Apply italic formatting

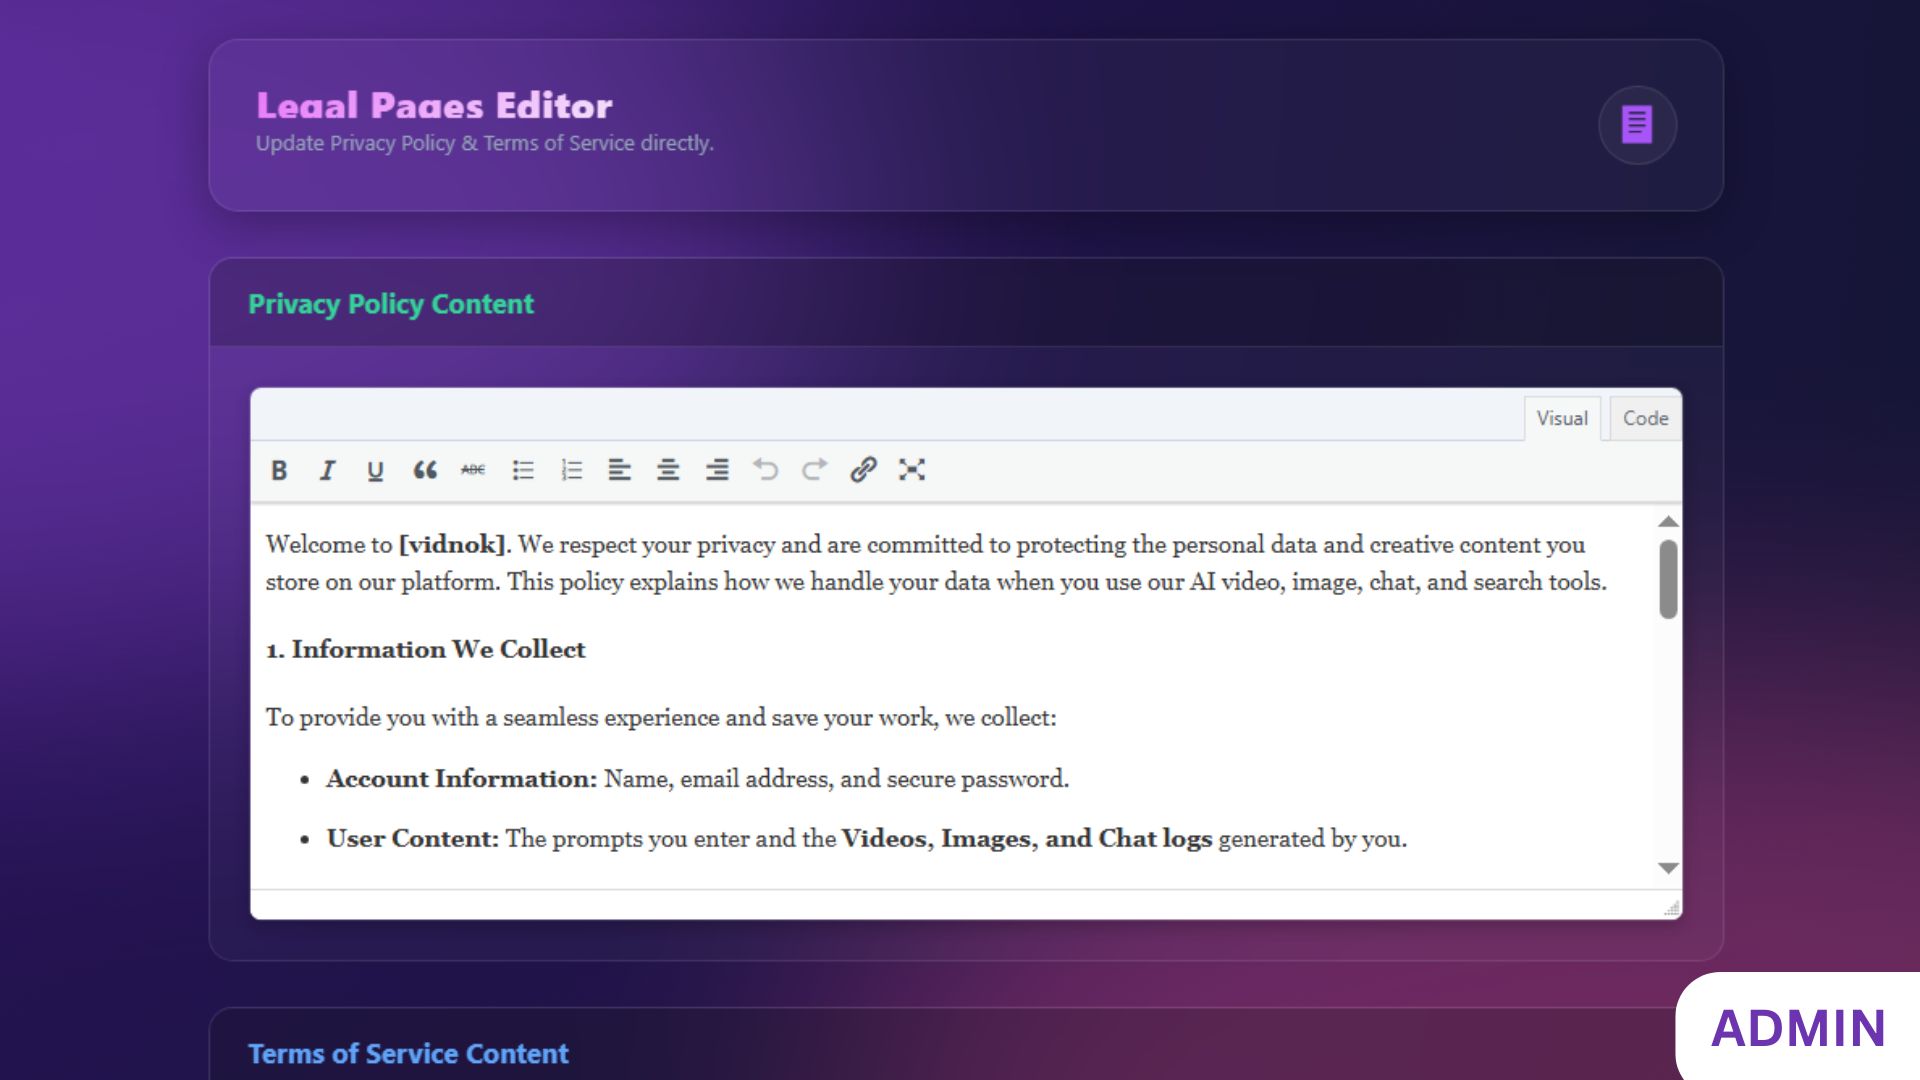327,470
